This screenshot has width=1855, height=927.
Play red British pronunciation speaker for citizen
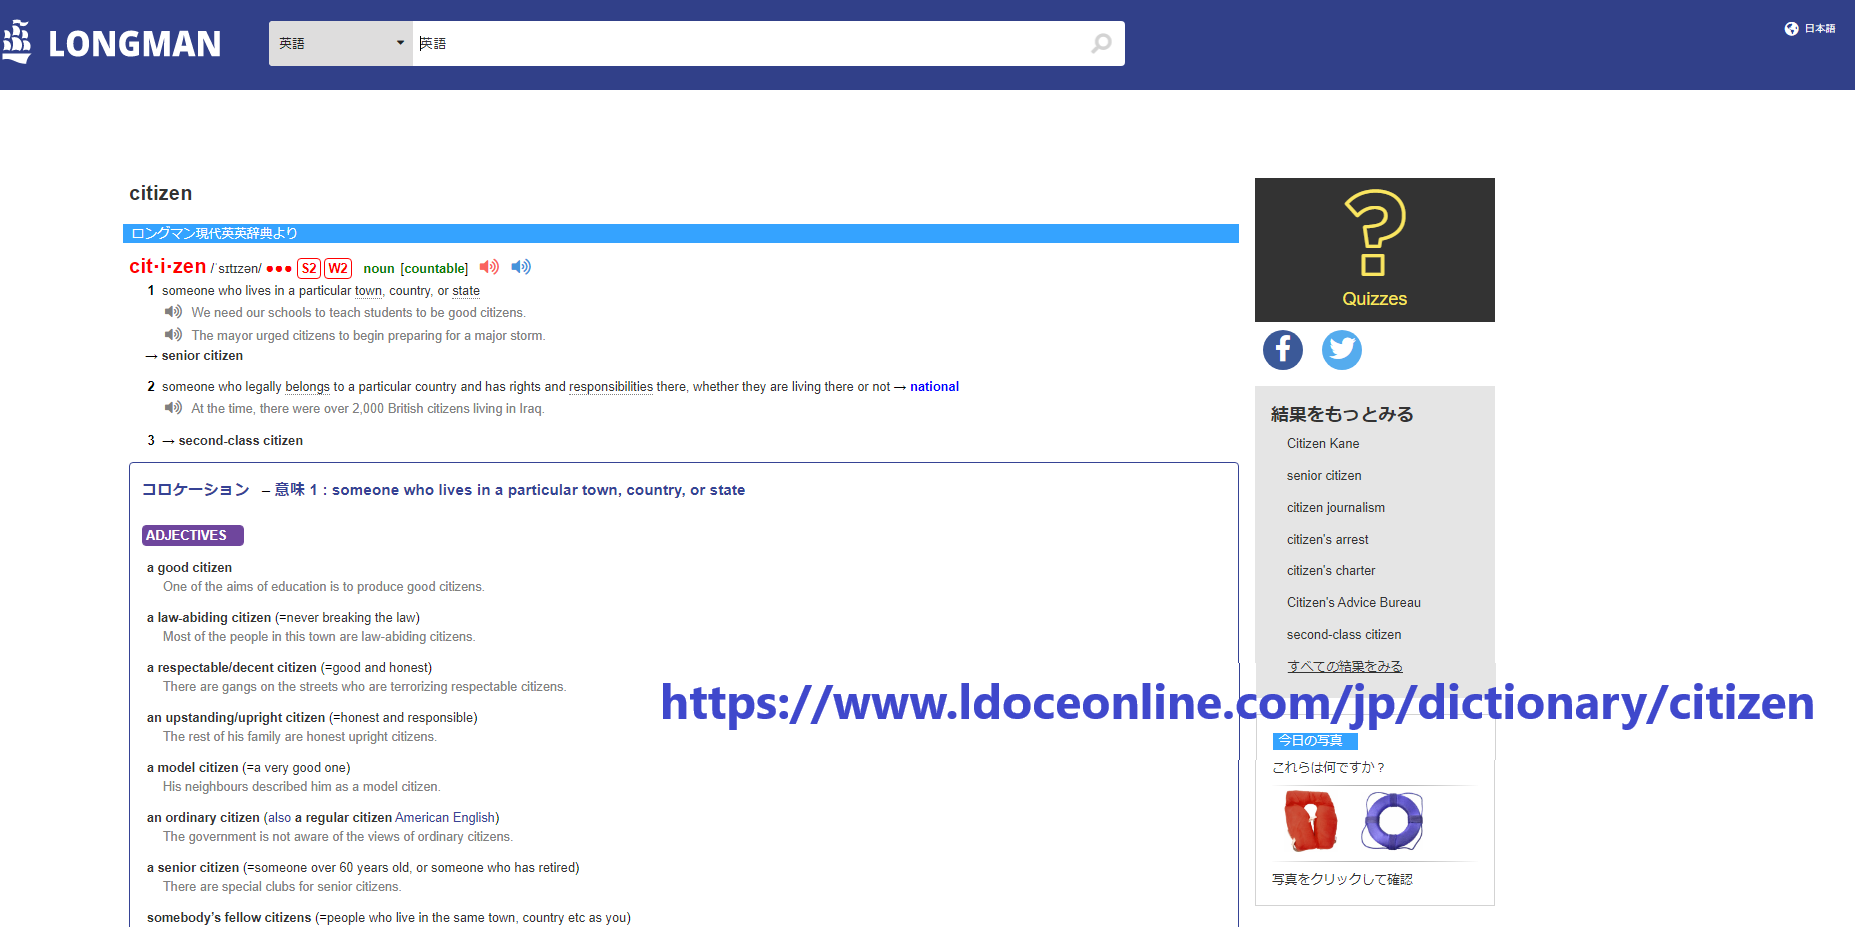point(489,267)
